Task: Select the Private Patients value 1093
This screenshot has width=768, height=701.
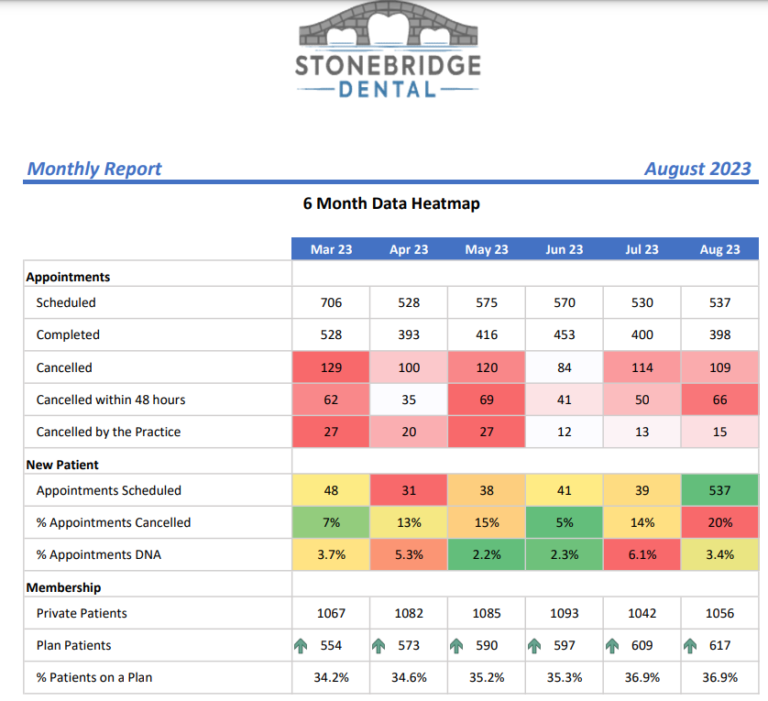Action: tap(564, 613)
